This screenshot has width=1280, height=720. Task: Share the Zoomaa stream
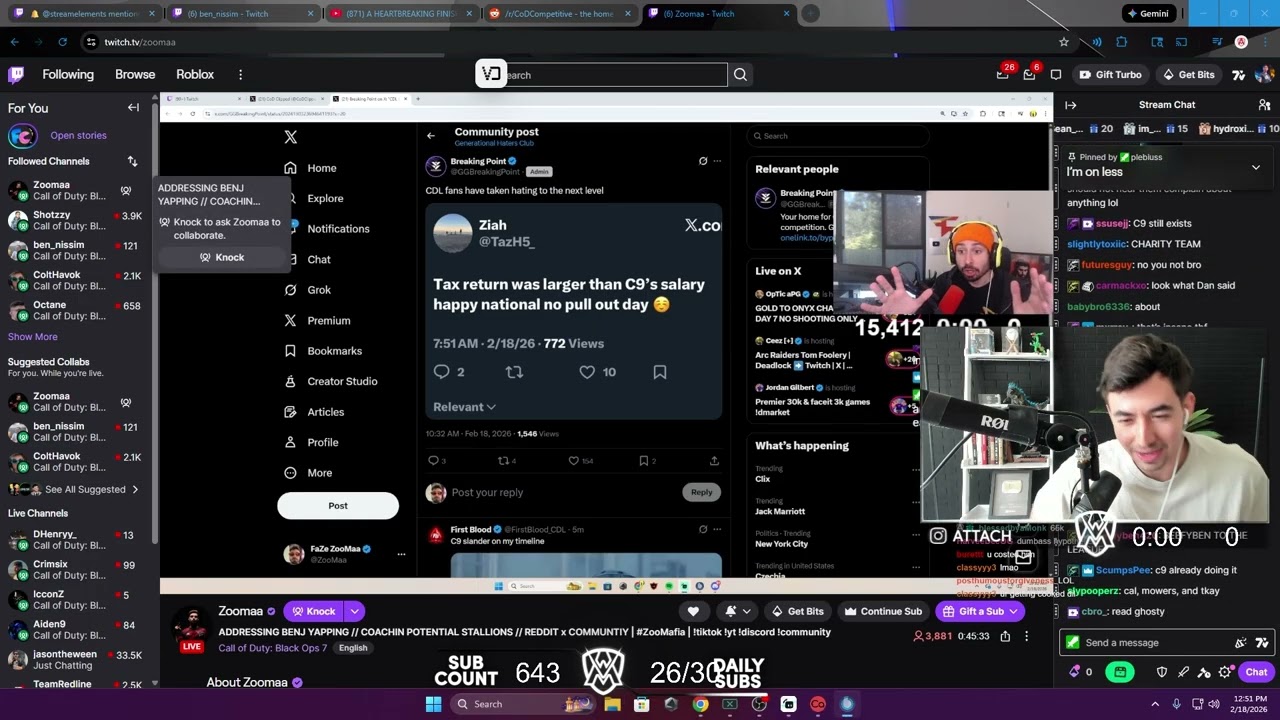[x=1005, y=636]
